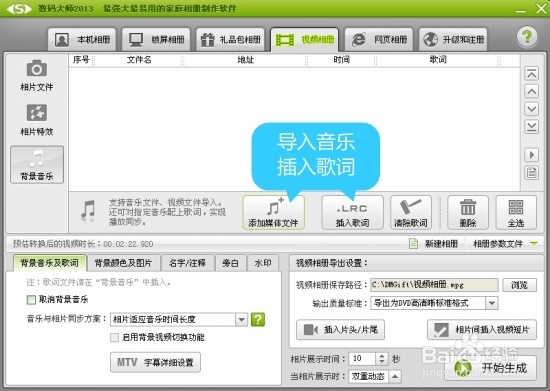Click the app logo in title bar
Screen dimensions: 550x391
tap(19, 9)
